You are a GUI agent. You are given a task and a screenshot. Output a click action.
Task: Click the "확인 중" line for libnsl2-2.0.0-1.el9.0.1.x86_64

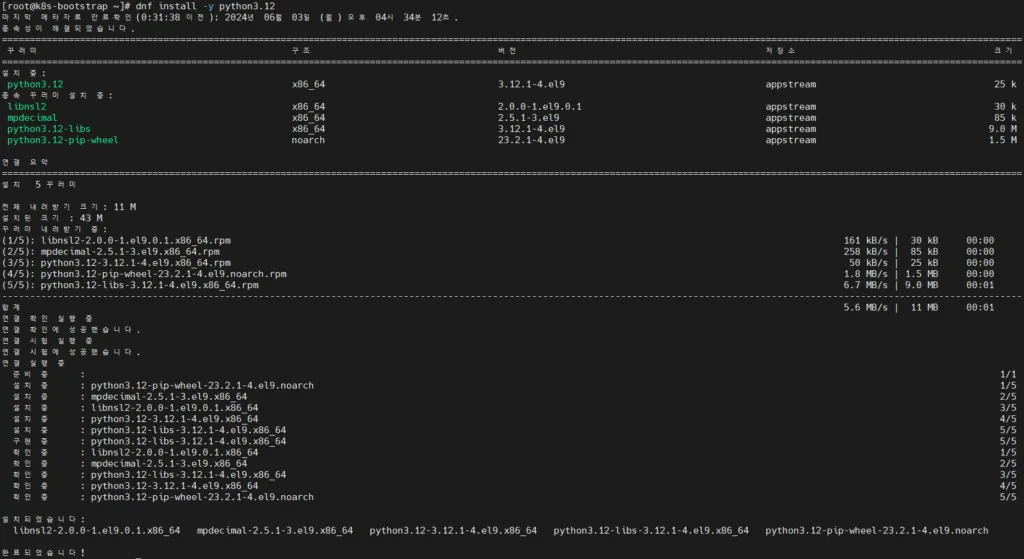click(136, 452)
